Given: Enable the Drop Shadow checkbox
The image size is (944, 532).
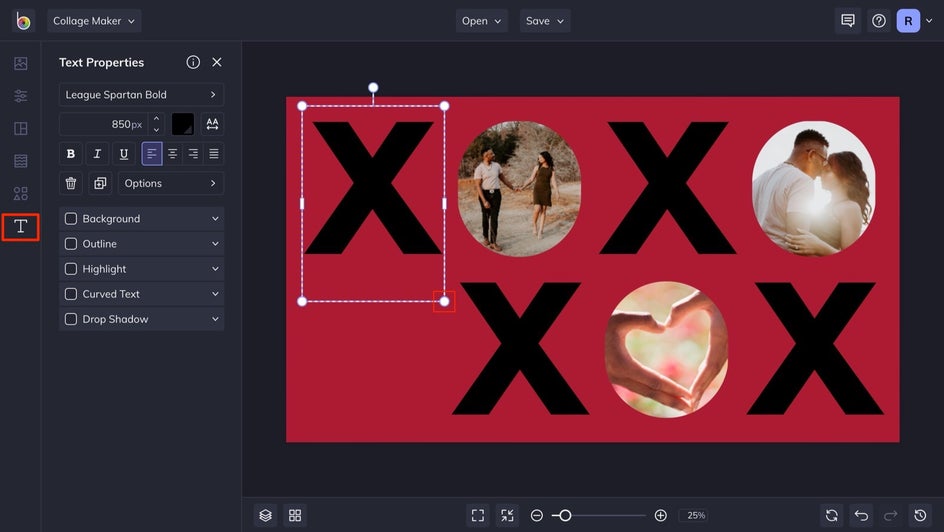Looking at the screenshot, I should click(x=70, y=319).
